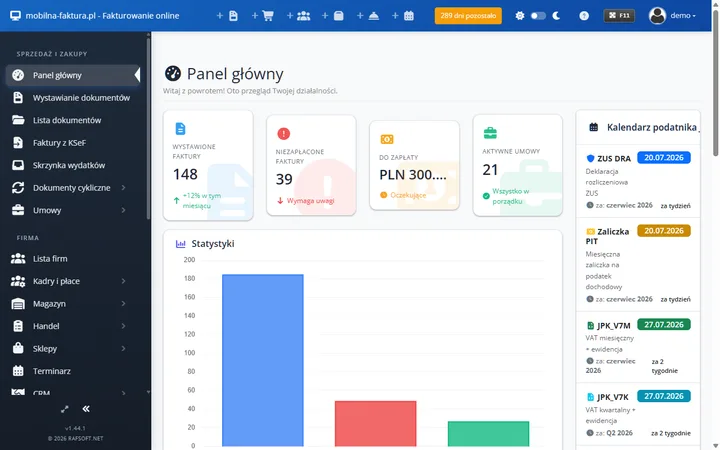This screenshot has width=720, height=450.
Task: Open the Niezapłacone faktury card
Action: 311,165
